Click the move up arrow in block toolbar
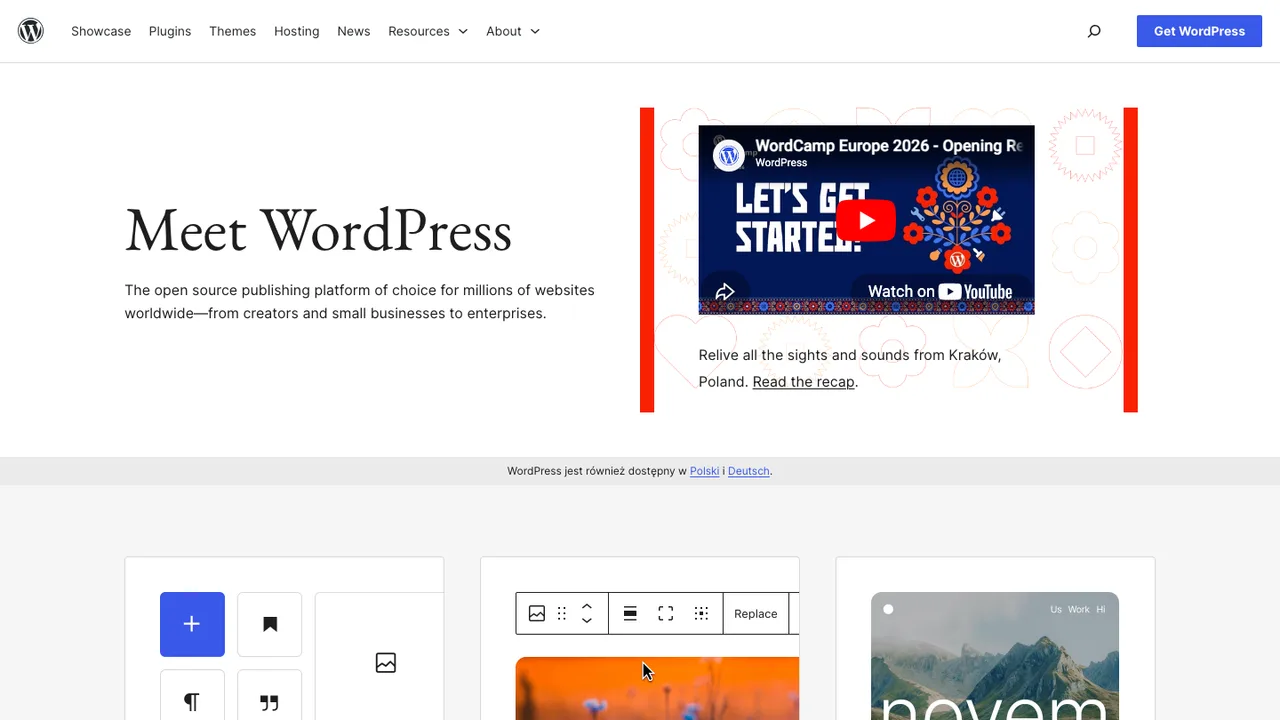Viewport: 1280px width, 720px height. pos(587,605)
